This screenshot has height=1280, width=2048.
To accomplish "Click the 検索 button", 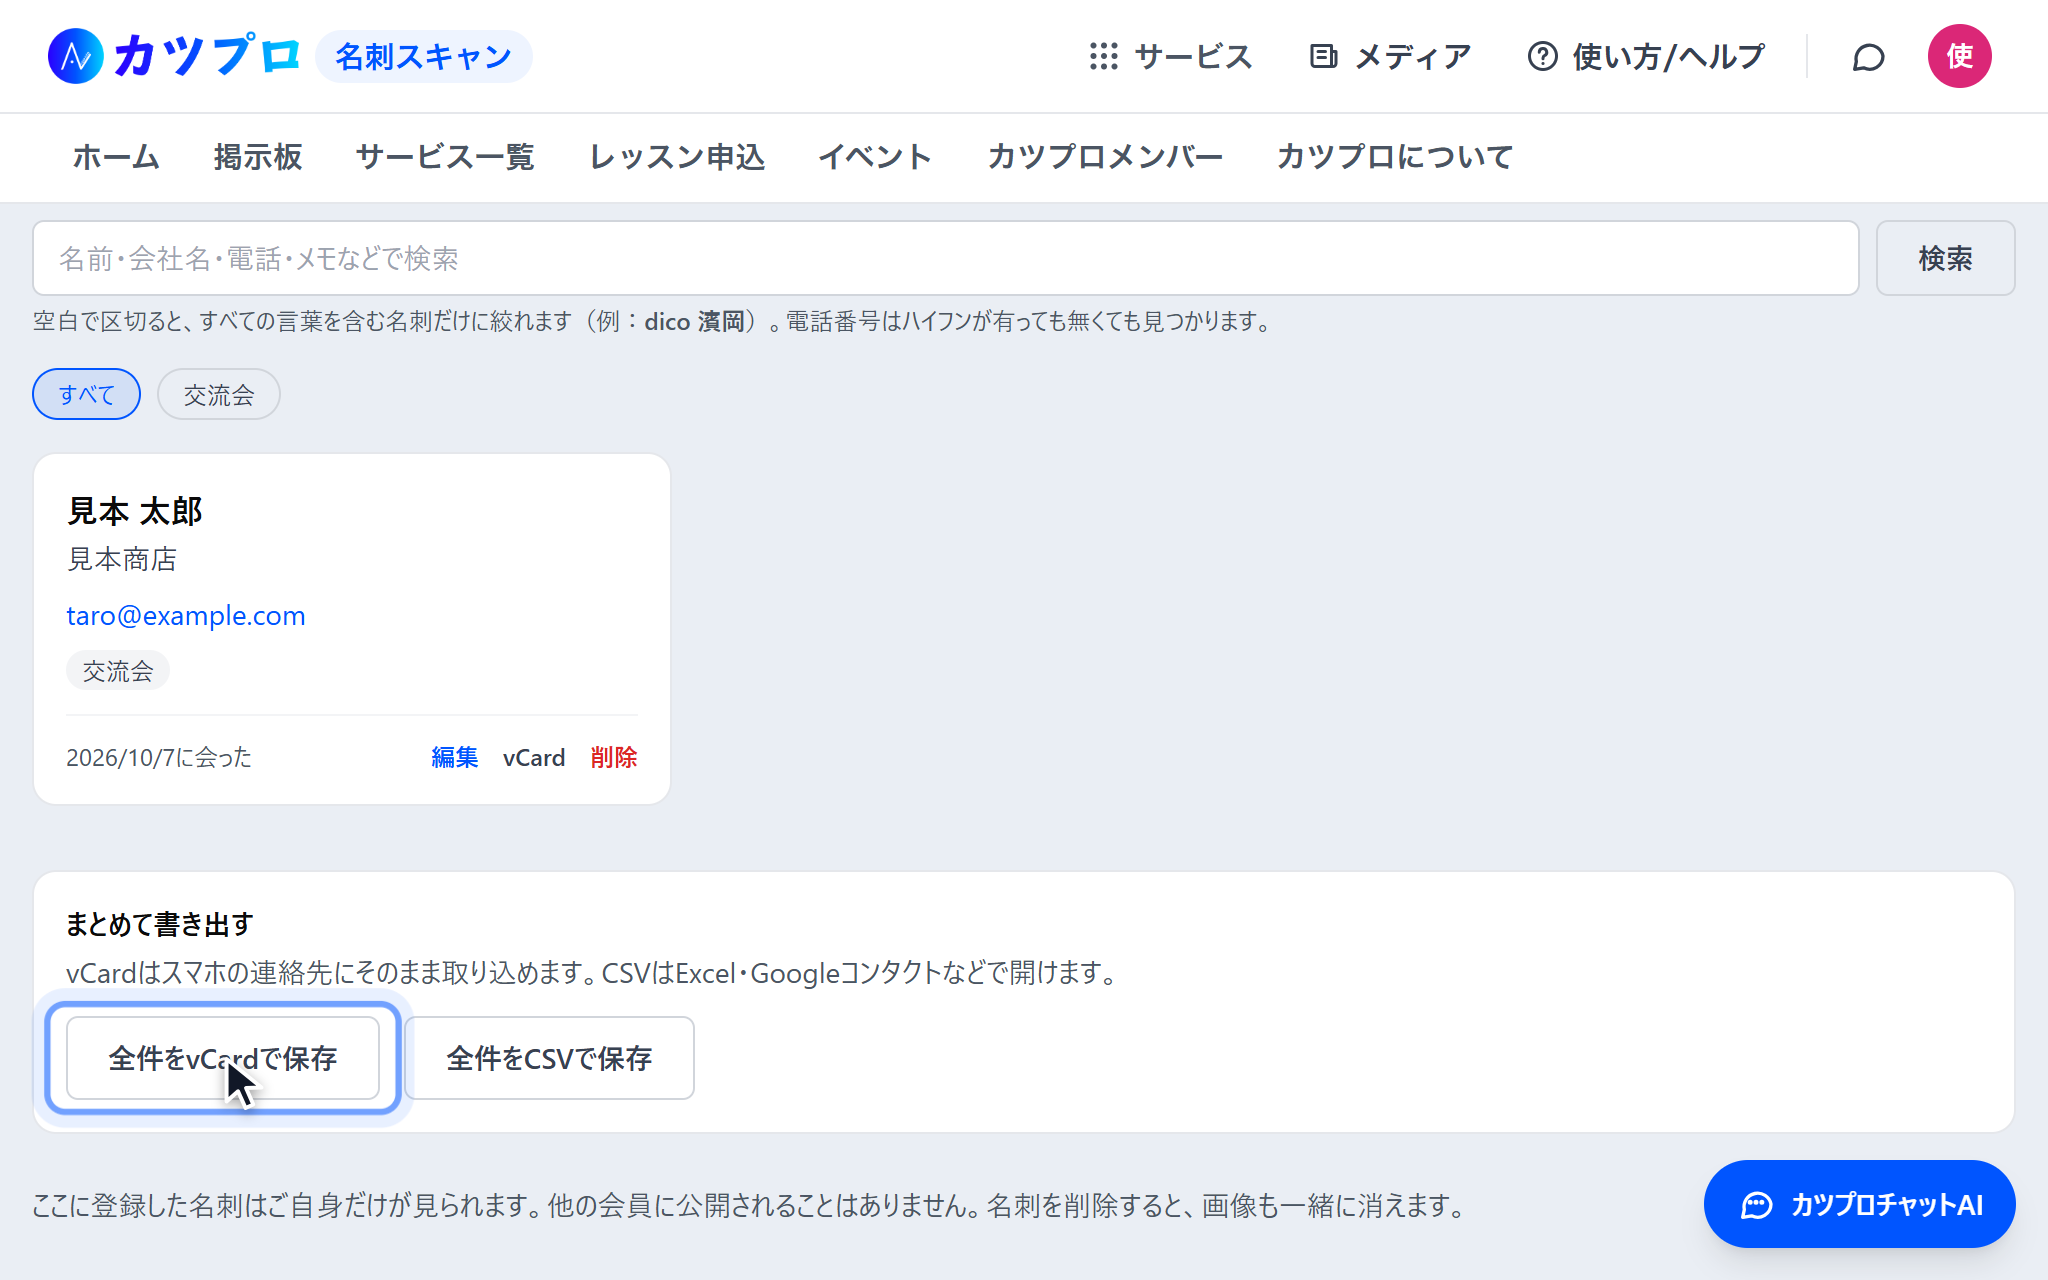I will (1945, 258).
